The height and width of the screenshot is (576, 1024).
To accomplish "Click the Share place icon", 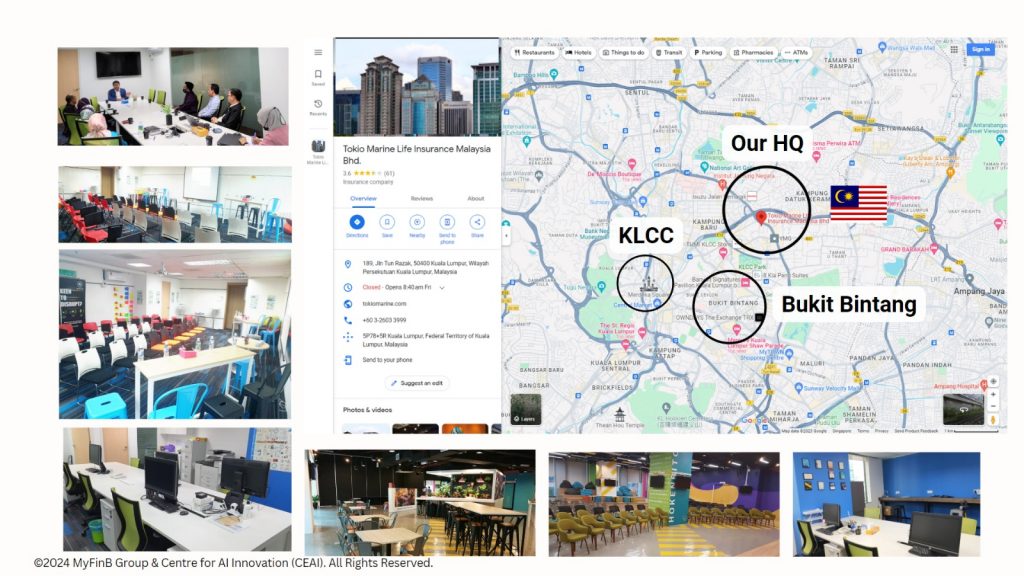I will [477, 222].
